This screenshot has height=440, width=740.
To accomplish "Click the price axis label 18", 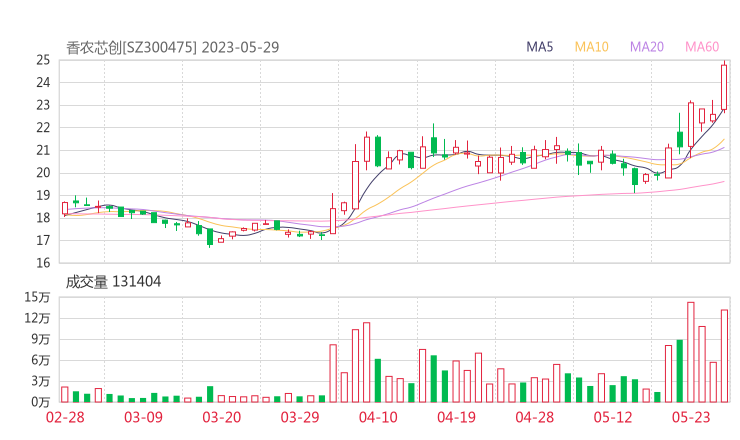I will (43, 218).
